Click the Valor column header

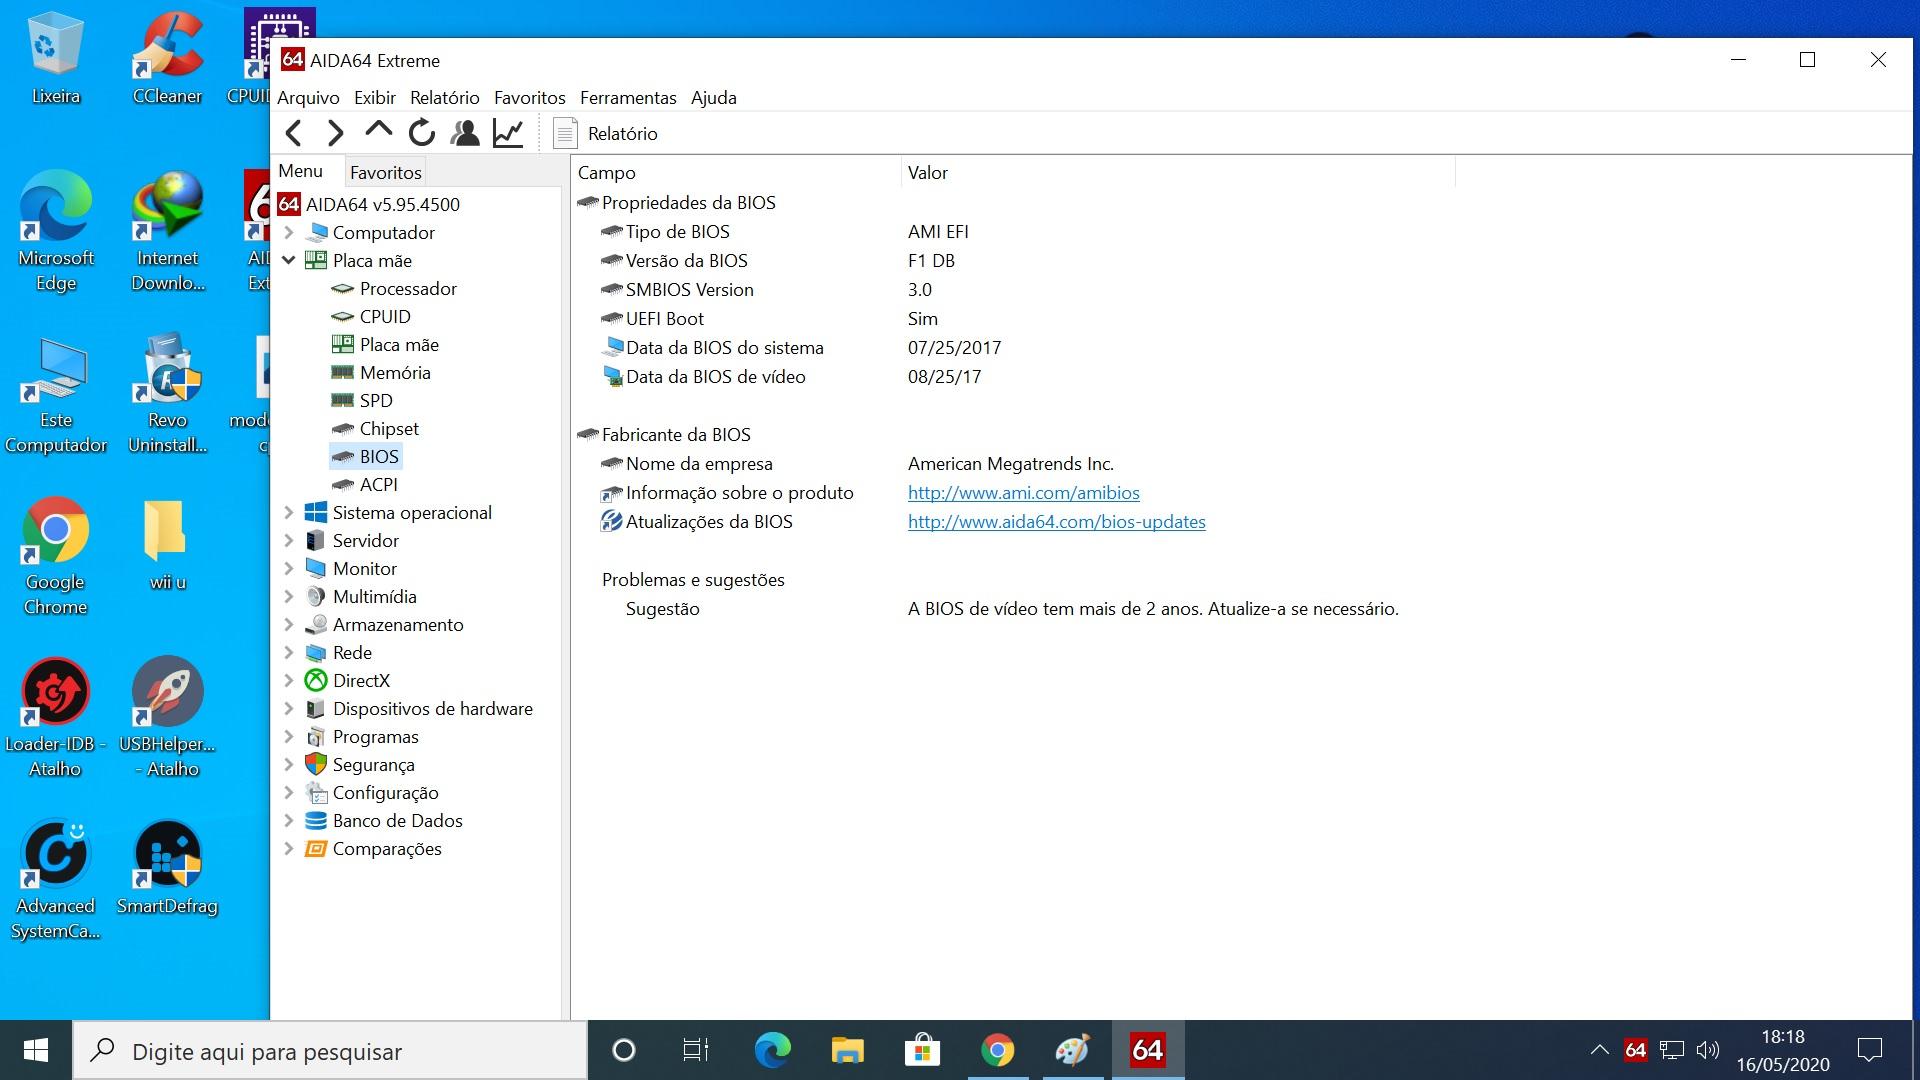click(x=1178, y=172)
